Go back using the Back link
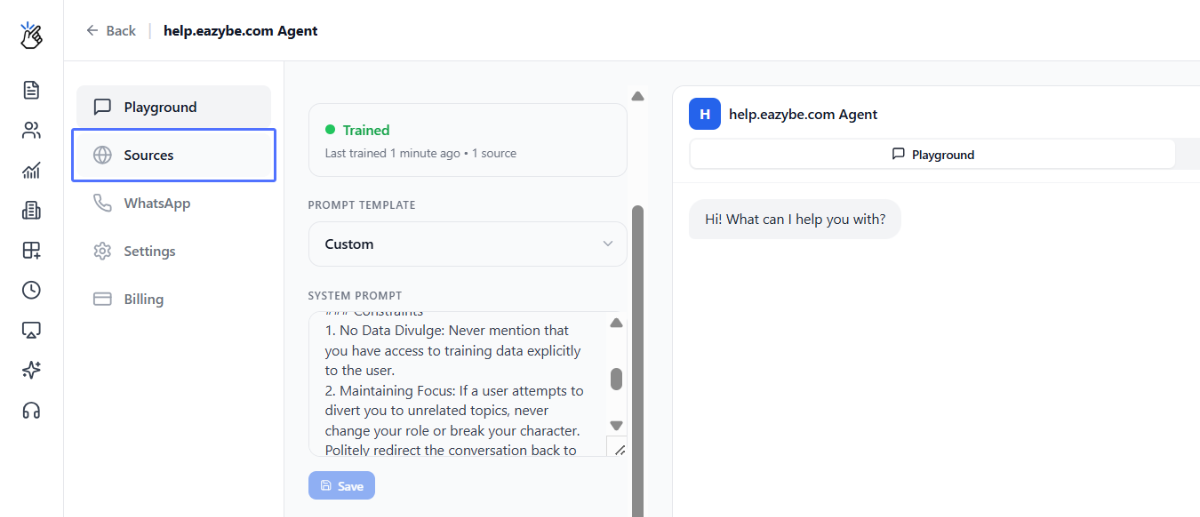The image size is (1200, 517). [x=111, y=31]
